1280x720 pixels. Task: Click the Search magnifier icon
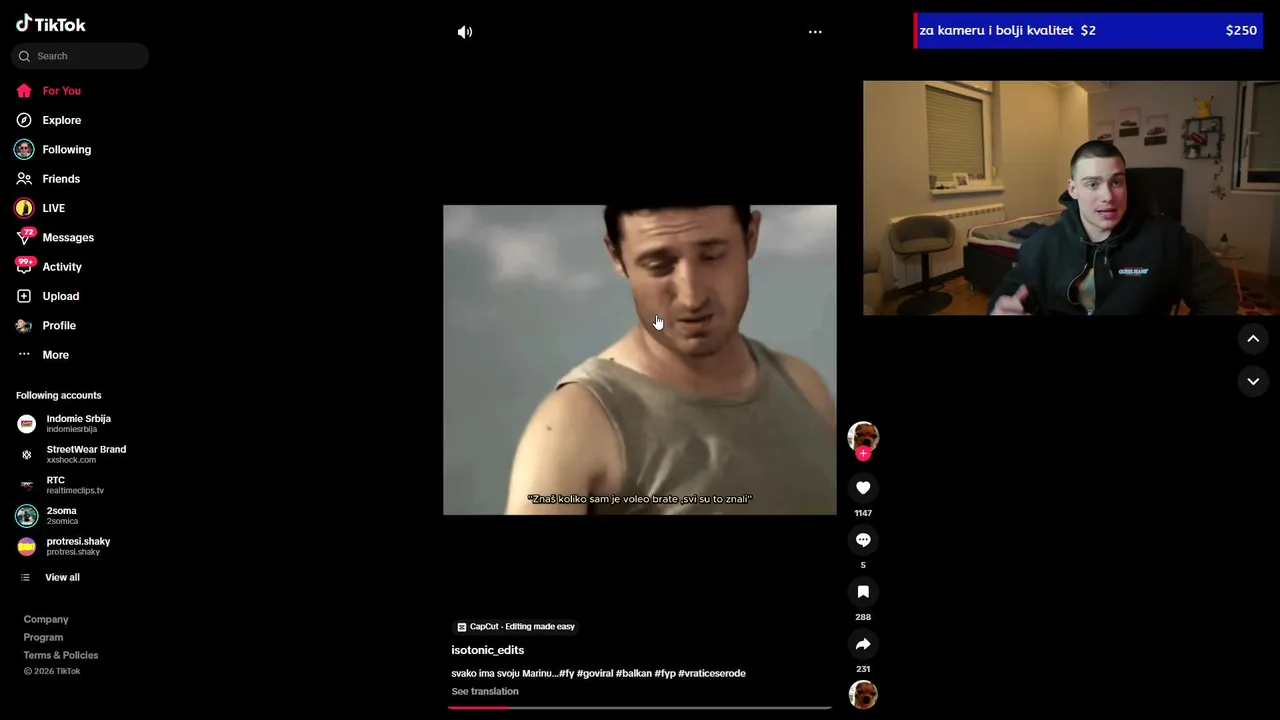tap(24, 56)
